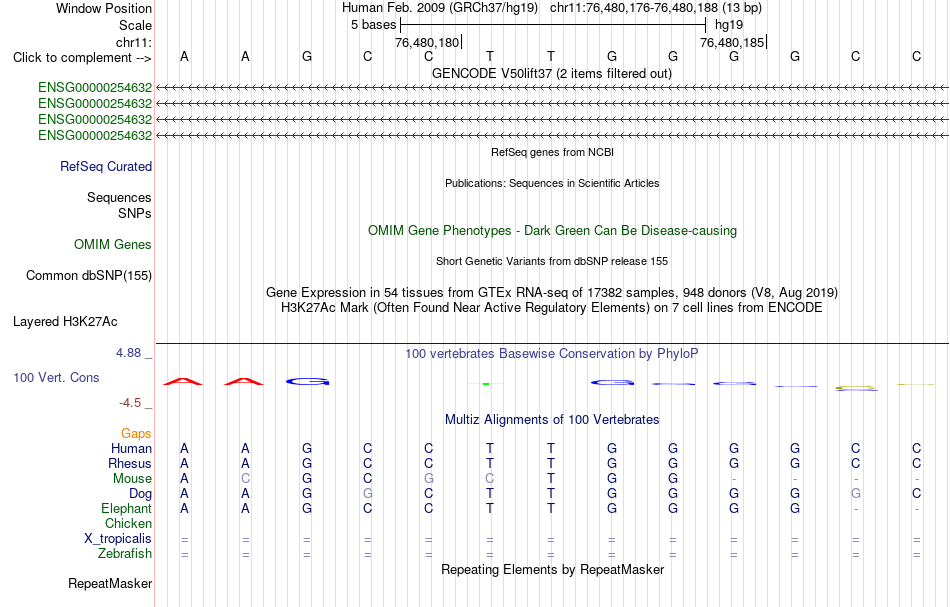Select ruler coordinate '76,480,185'

tap(732, 42)
